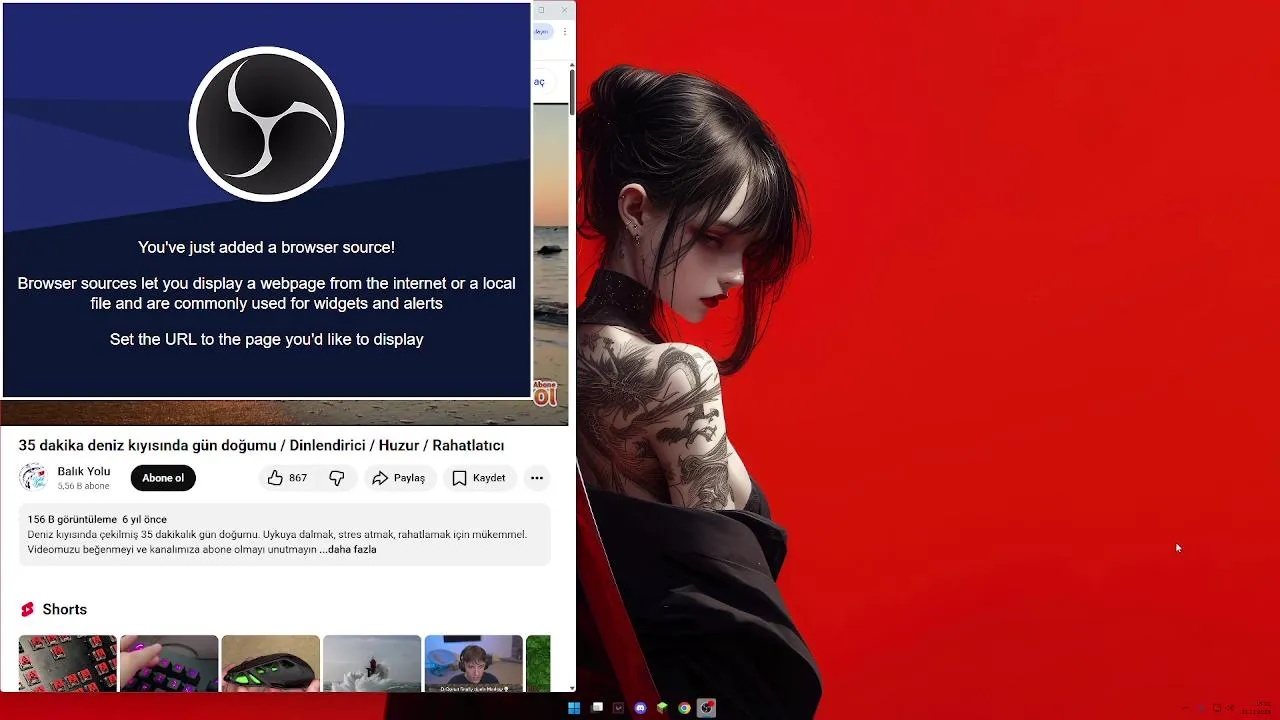
Task: Like the video with 867 likes
Action: (x=288, y=478)
